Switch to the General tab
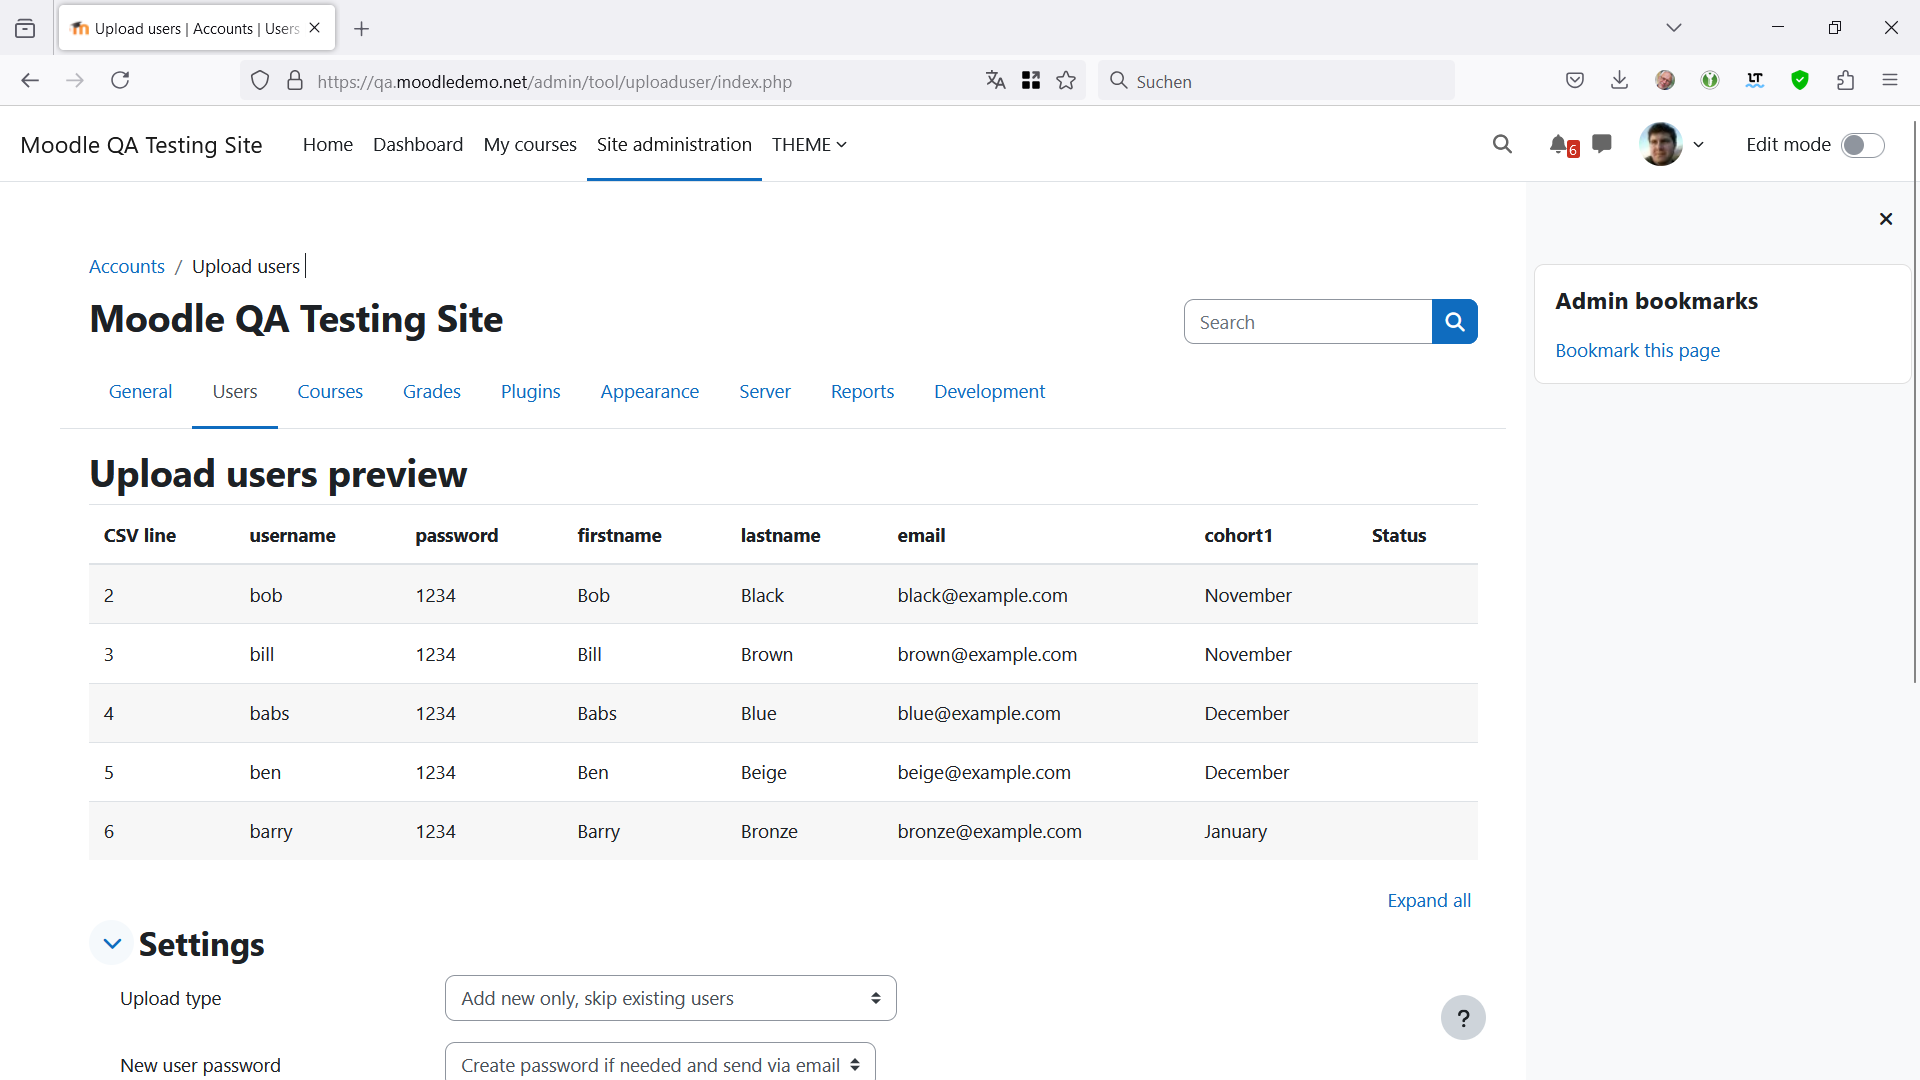 click(140, 391)
